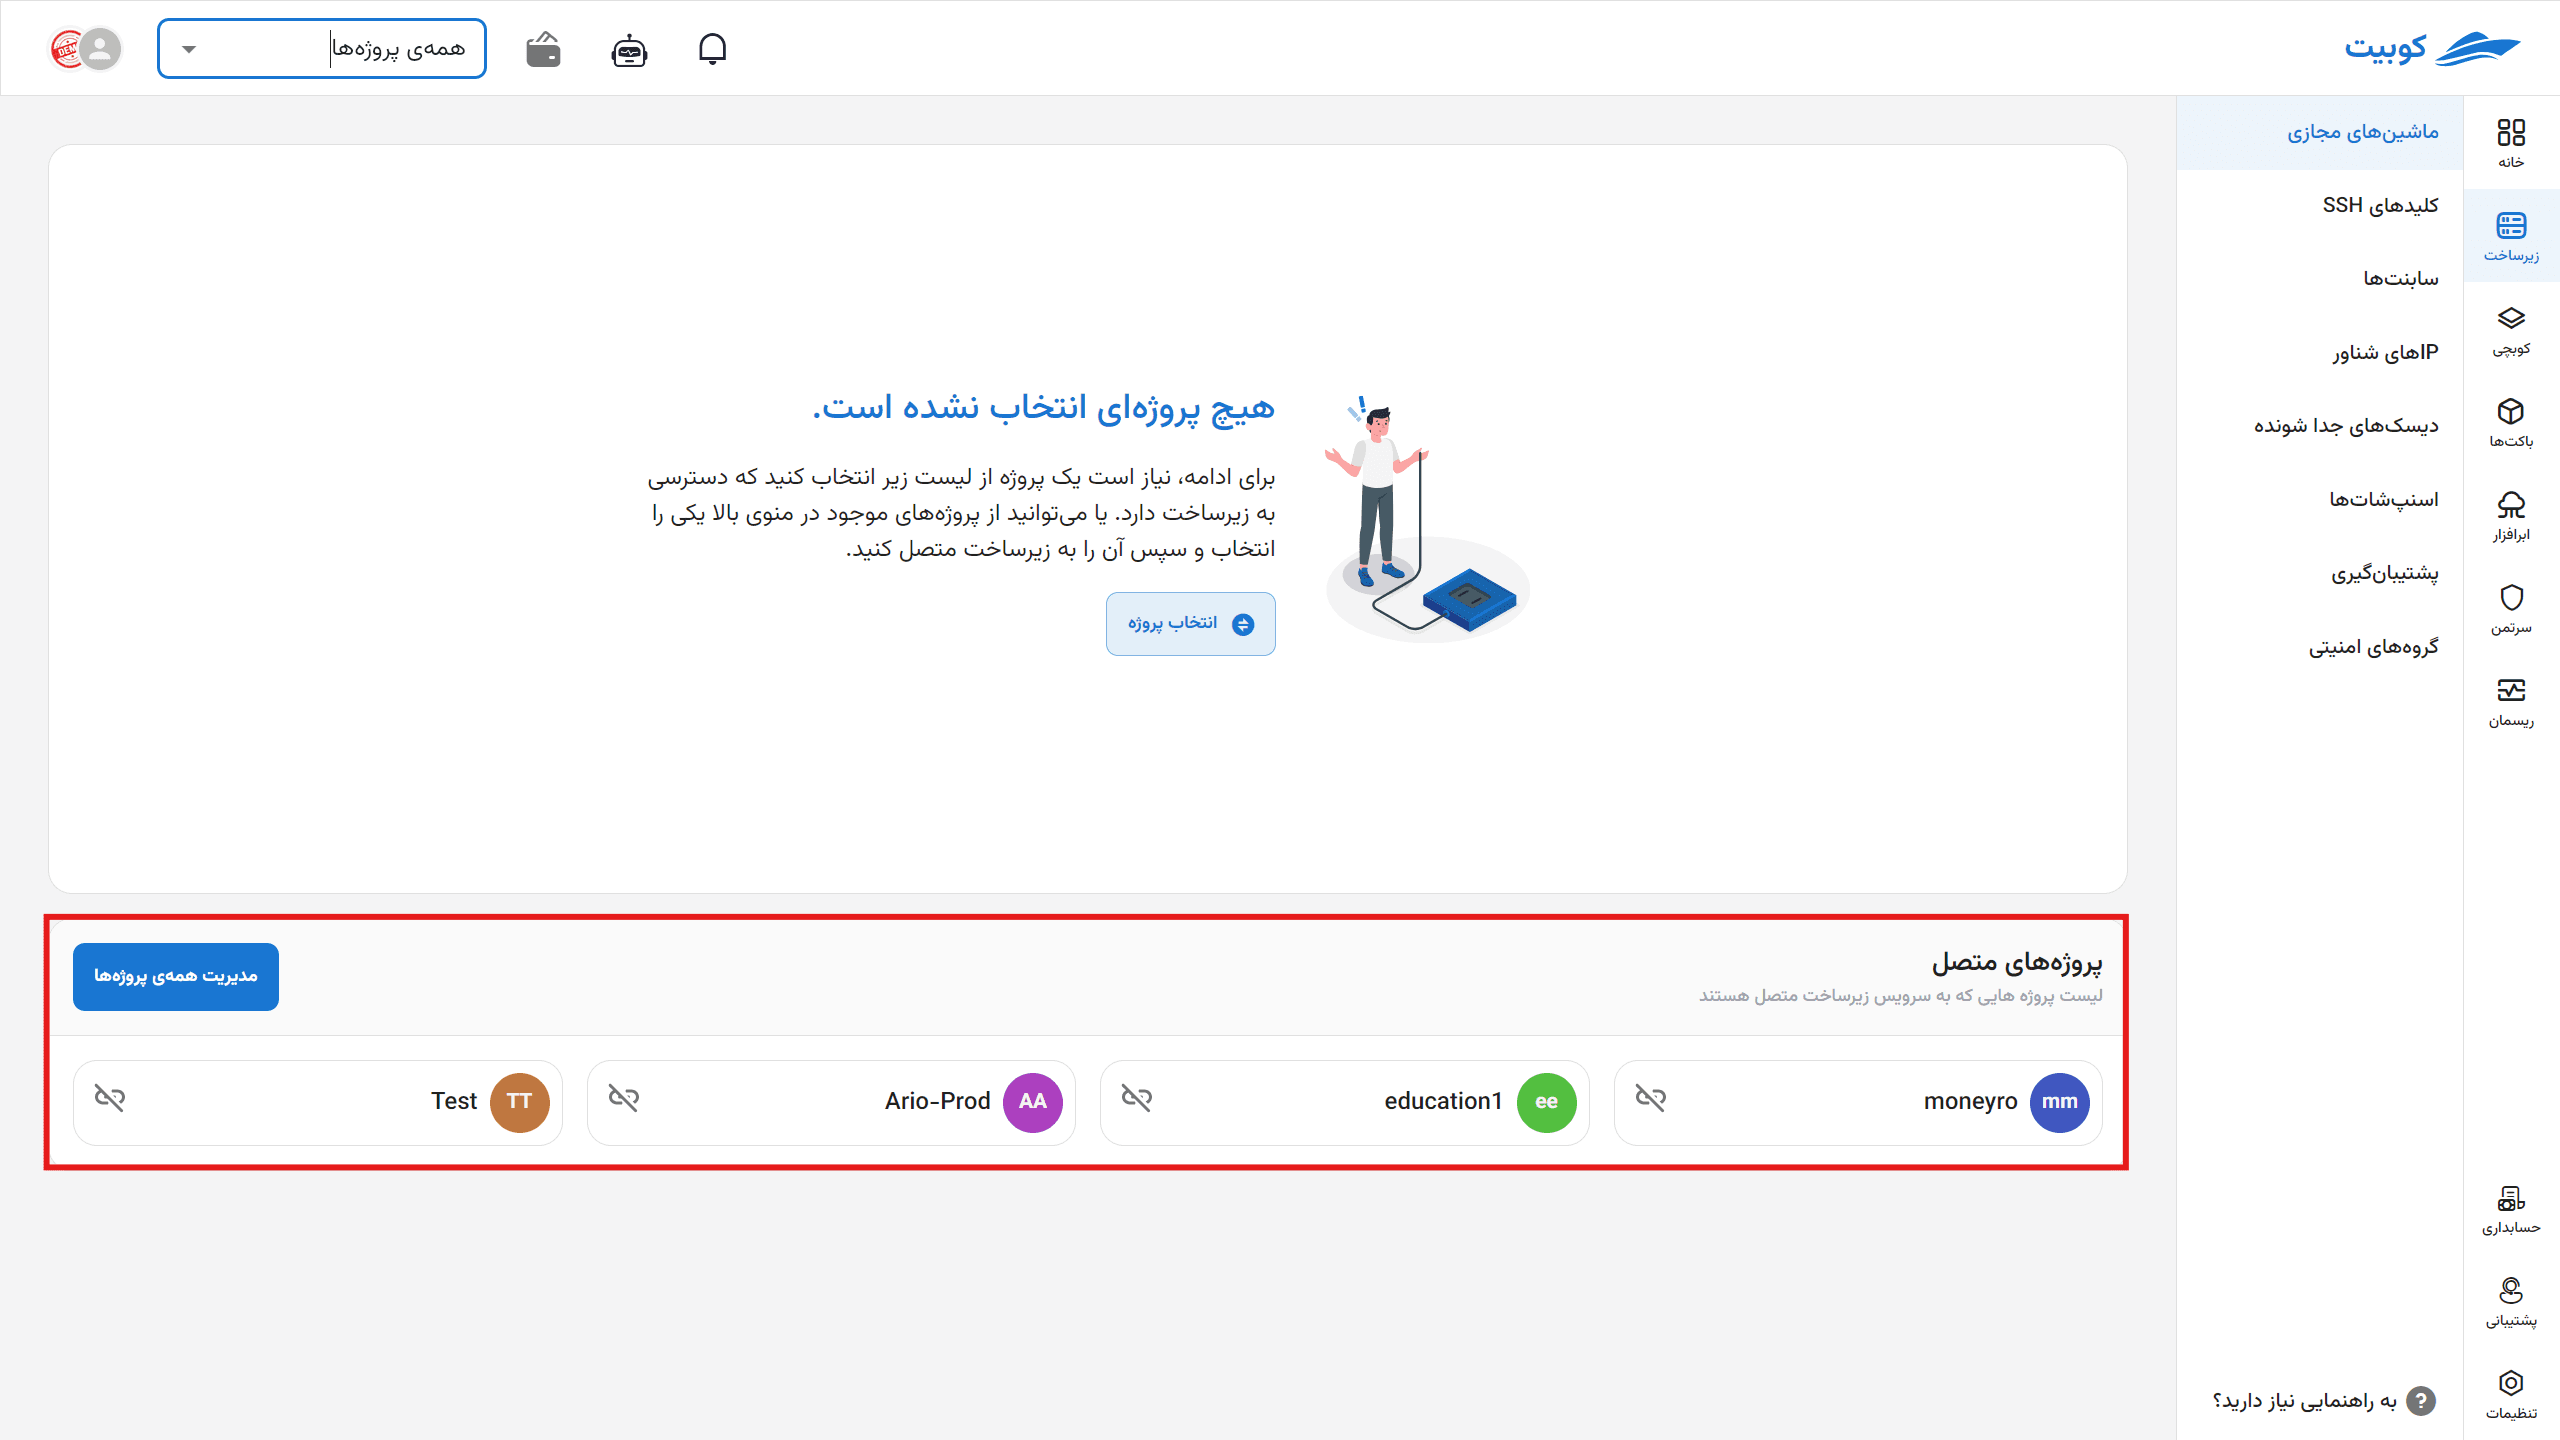Click the help question mark icon

2421,1401
